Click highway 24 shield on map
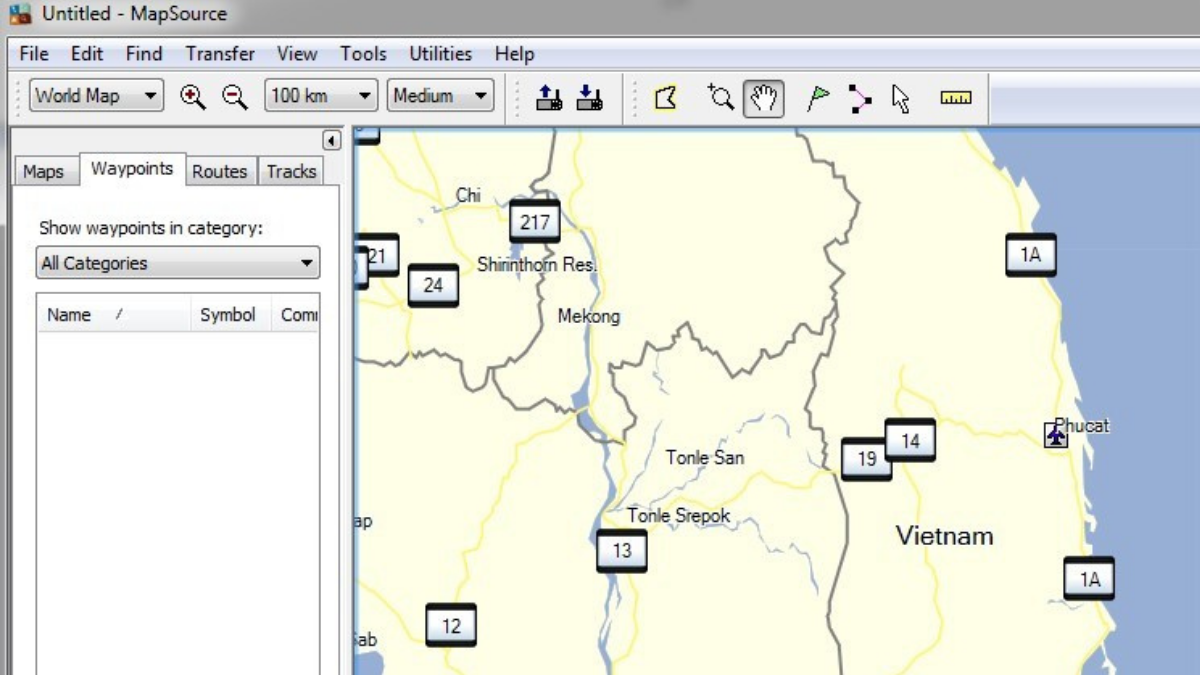Viewport: 1200px width, 675px height. coord(433,286)
